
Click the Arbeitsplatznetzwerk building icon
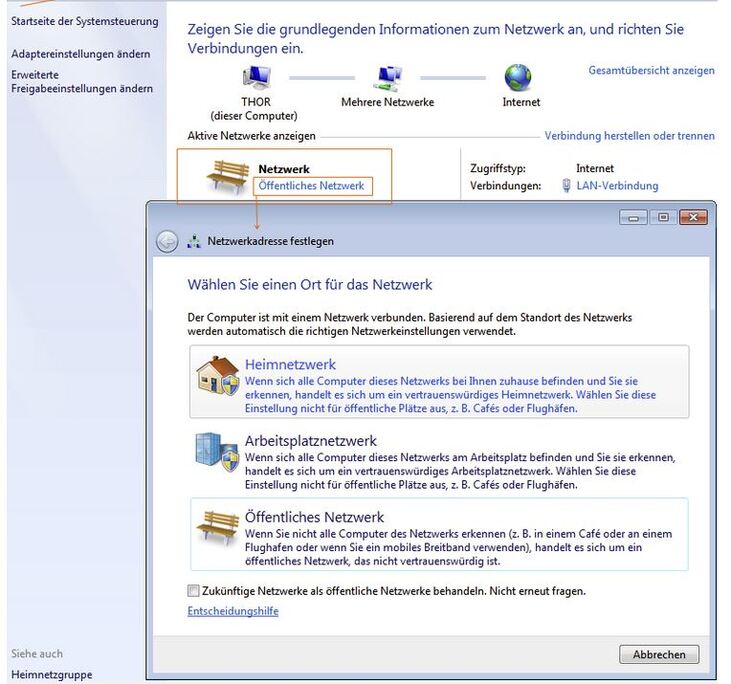click(x=217, y=452)
